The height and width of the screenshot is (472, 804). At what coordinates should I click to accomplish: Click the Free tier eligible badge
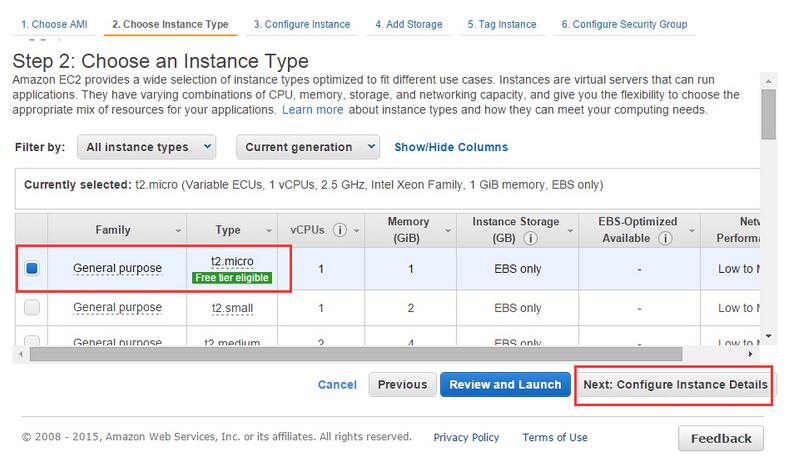232,278
